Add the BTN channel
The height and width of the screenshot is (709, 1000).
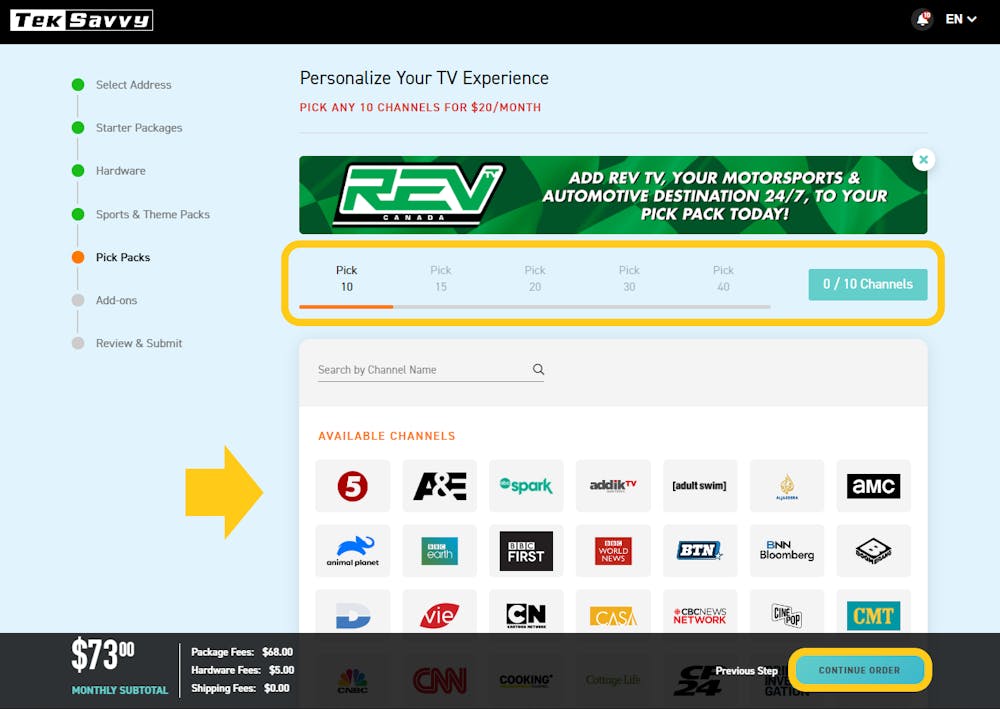click(x=700, y=551)
